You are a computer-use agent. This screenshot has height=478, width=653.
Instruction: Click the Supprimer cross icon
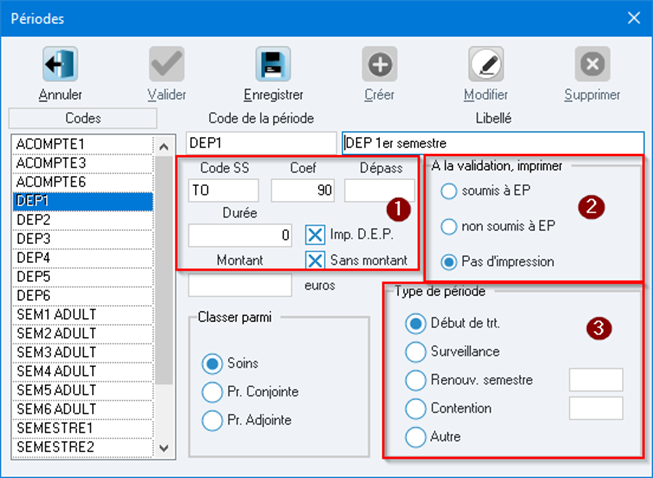[x=592, y=64]
